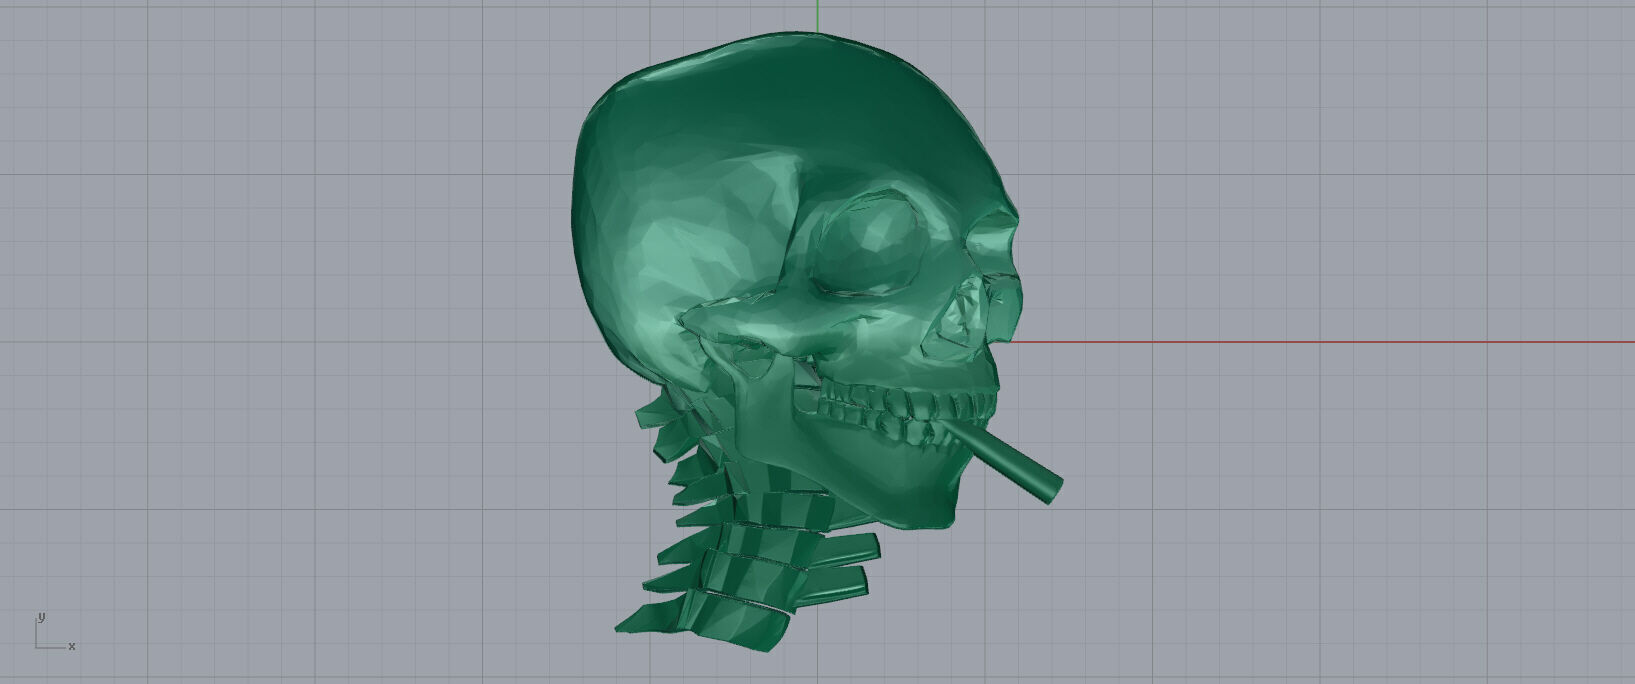Image resolution: width=1635 pixels, height=684 pixels.
Task: Click the skull's eye socket
Action: coord(870,245)
